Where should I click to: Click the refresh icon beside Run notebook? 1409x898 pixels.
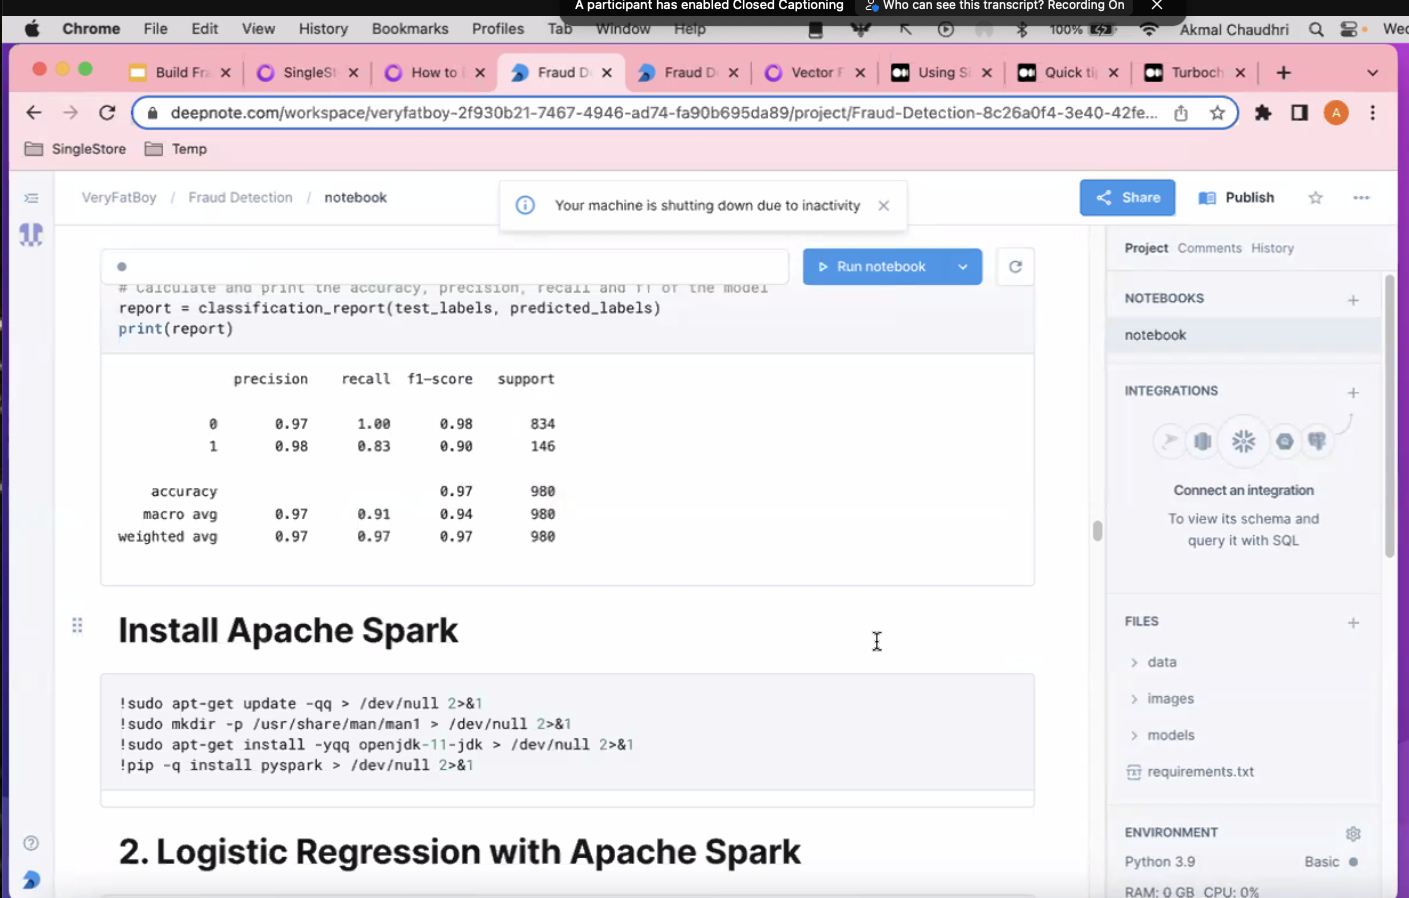point(1015,267)
